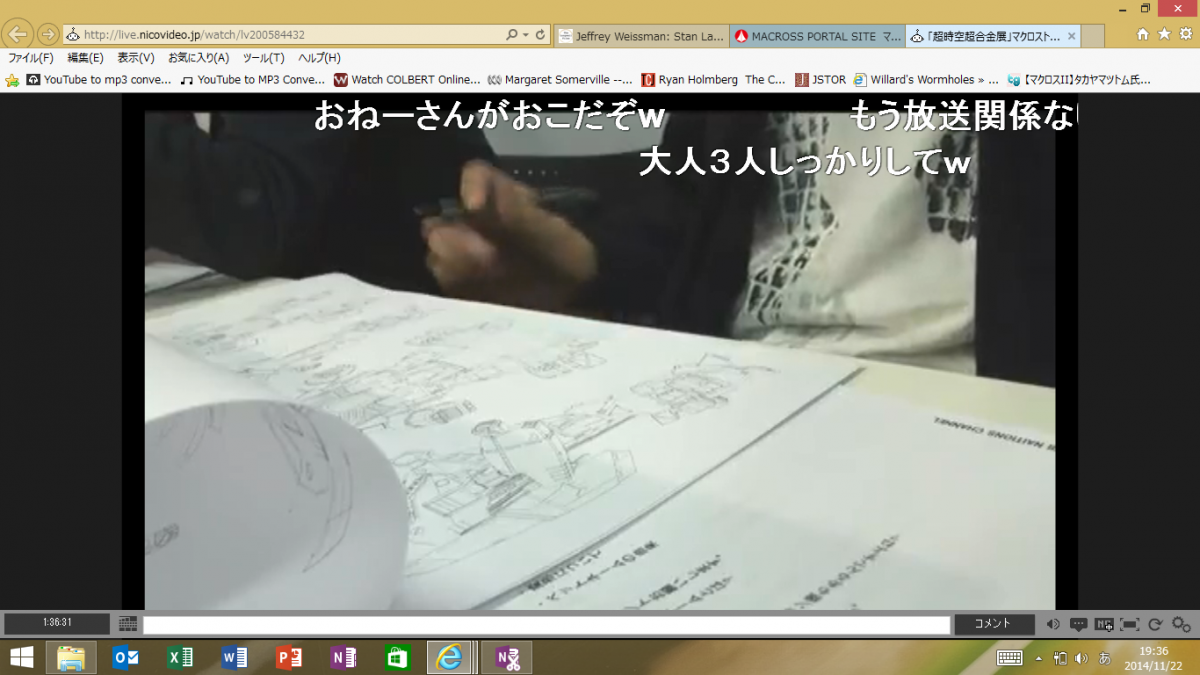The height and width of the screenshot is (675, 1200).
Task: Close the 超時空超合金展 tab
Action: coord(1072,36)
